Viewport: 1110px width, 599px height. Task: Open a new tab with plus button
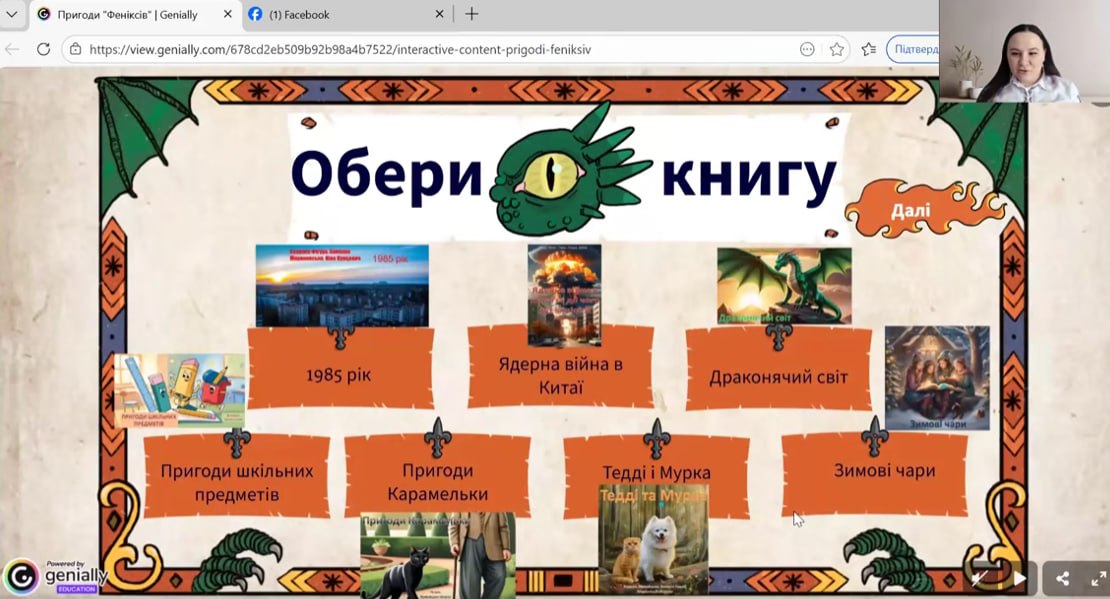point(472,14)
